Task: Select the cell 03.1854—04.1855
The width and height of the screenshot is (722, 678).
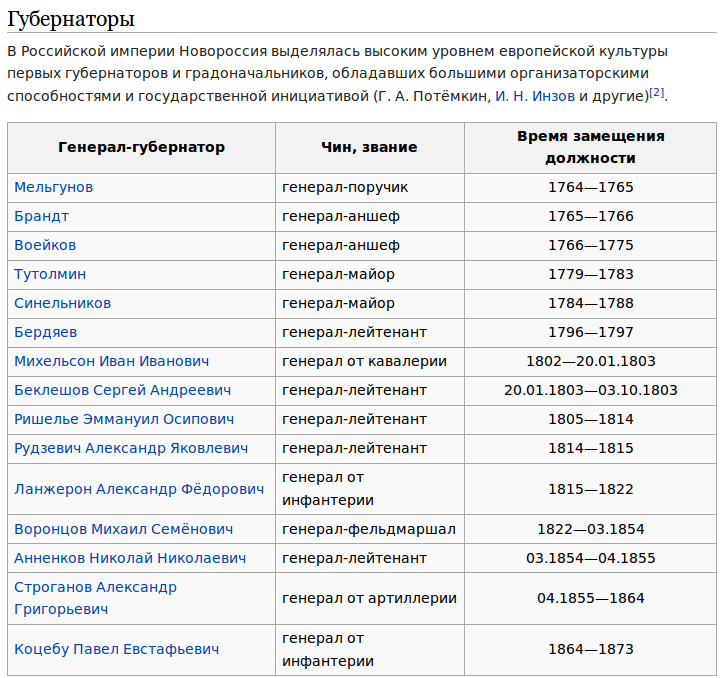Action: coord(591,558)
